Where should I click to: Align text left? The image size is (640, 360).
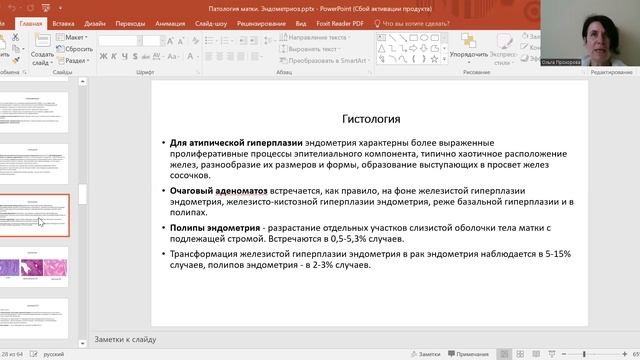tap(209, 56)
